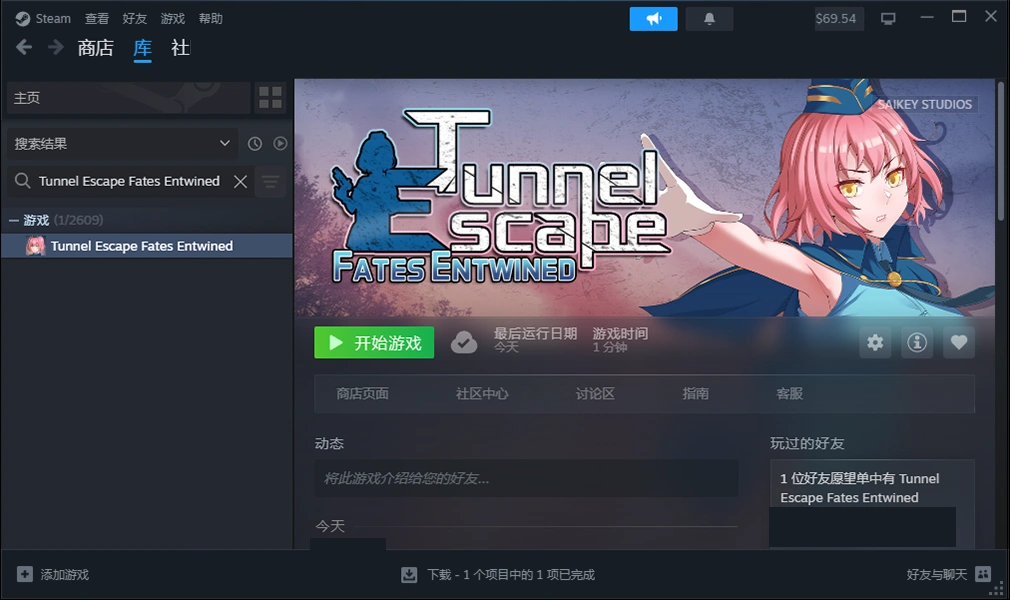Go back with the left arrow

pos(24,47)
